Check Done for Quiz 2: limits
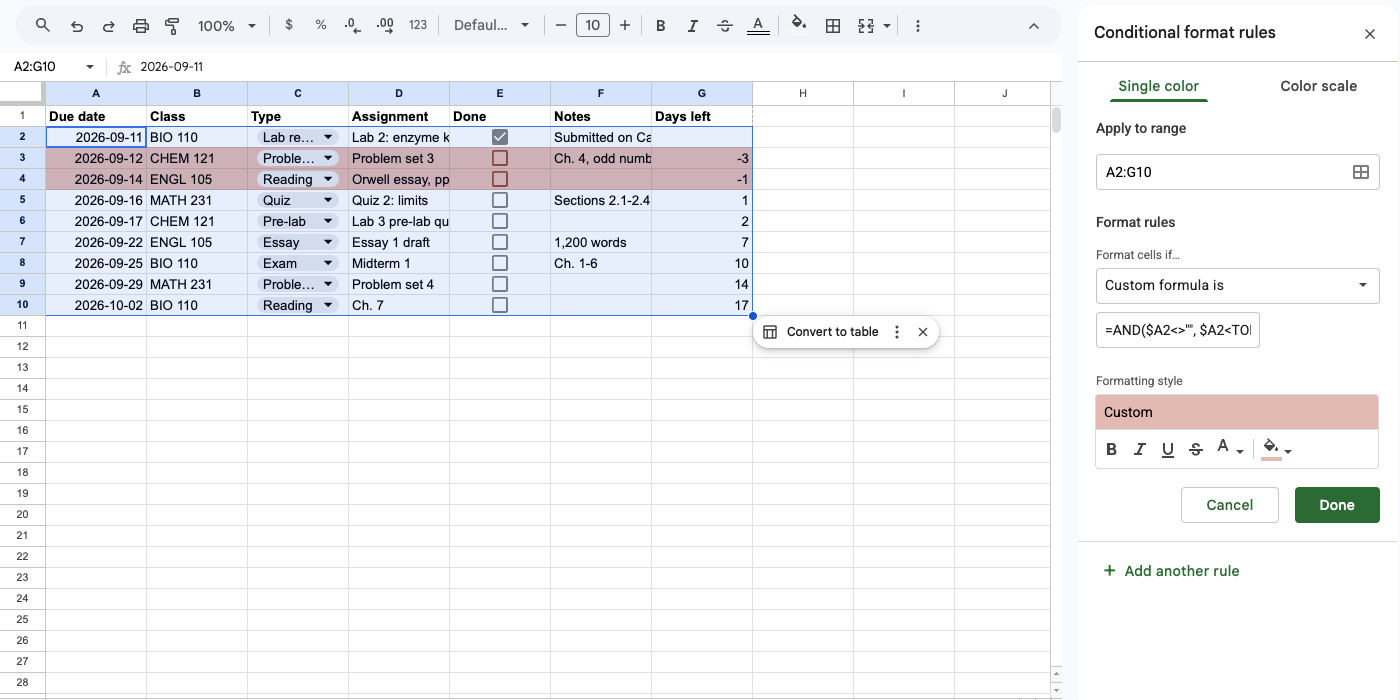1400x700 pixels. pos(500,200)
